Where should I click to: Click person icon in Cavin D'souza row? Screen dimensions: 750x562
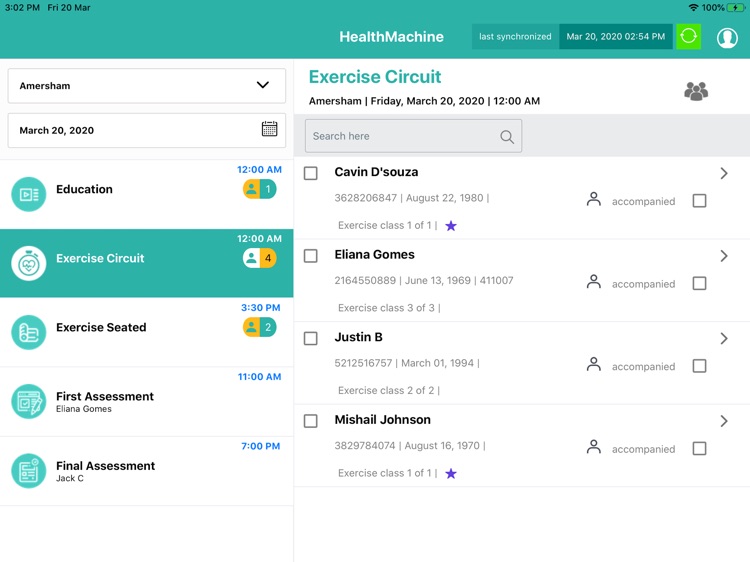(594, 199)
